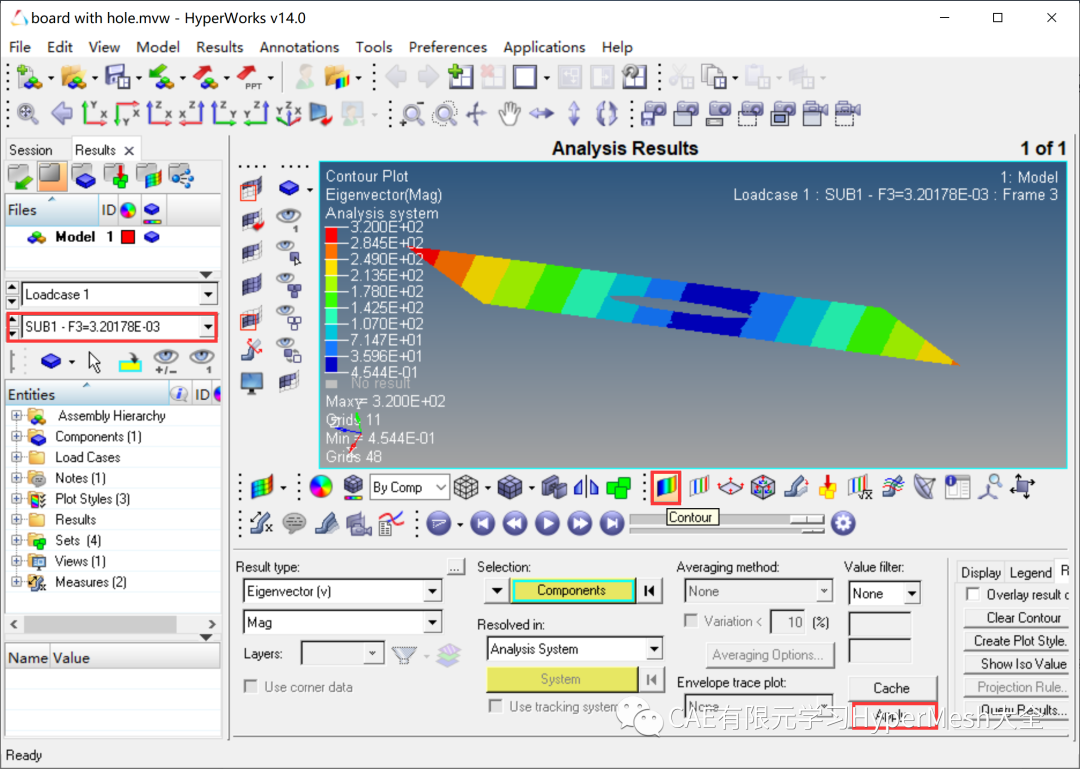Check the Overlay result display checkbox
1080x769 pixels.
(972, 594)
